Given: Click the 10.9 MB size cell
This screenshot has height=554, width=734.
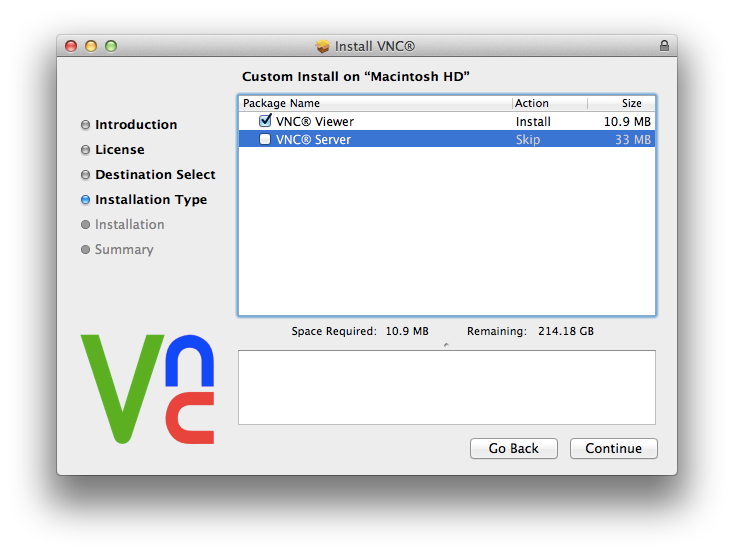Looking at the screenshot, I should 627,122.
